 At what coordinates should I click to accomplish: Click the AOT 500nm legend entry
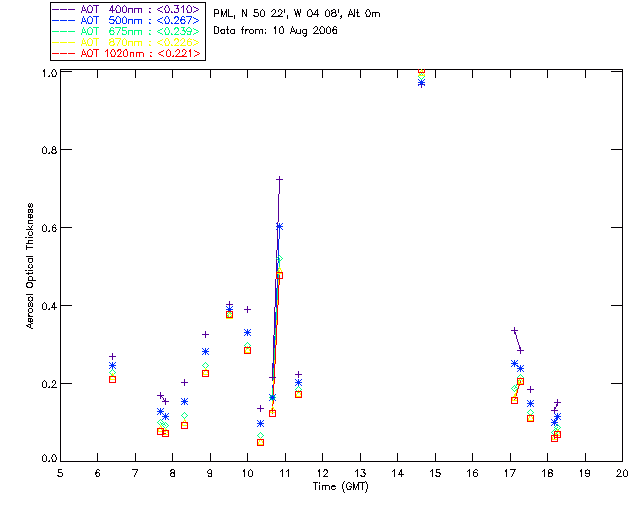point(127,20)
